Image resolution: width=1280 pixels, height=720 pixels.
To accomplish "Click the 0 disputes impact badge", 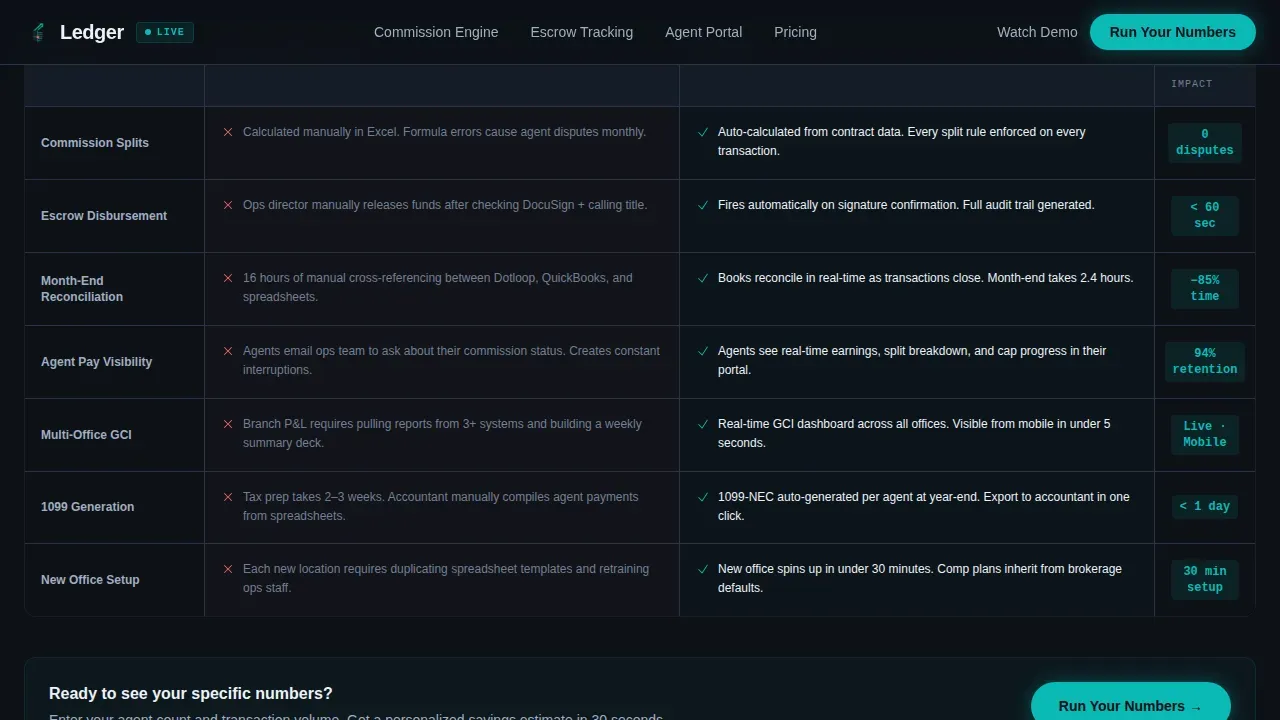I will pos(1205,142).
